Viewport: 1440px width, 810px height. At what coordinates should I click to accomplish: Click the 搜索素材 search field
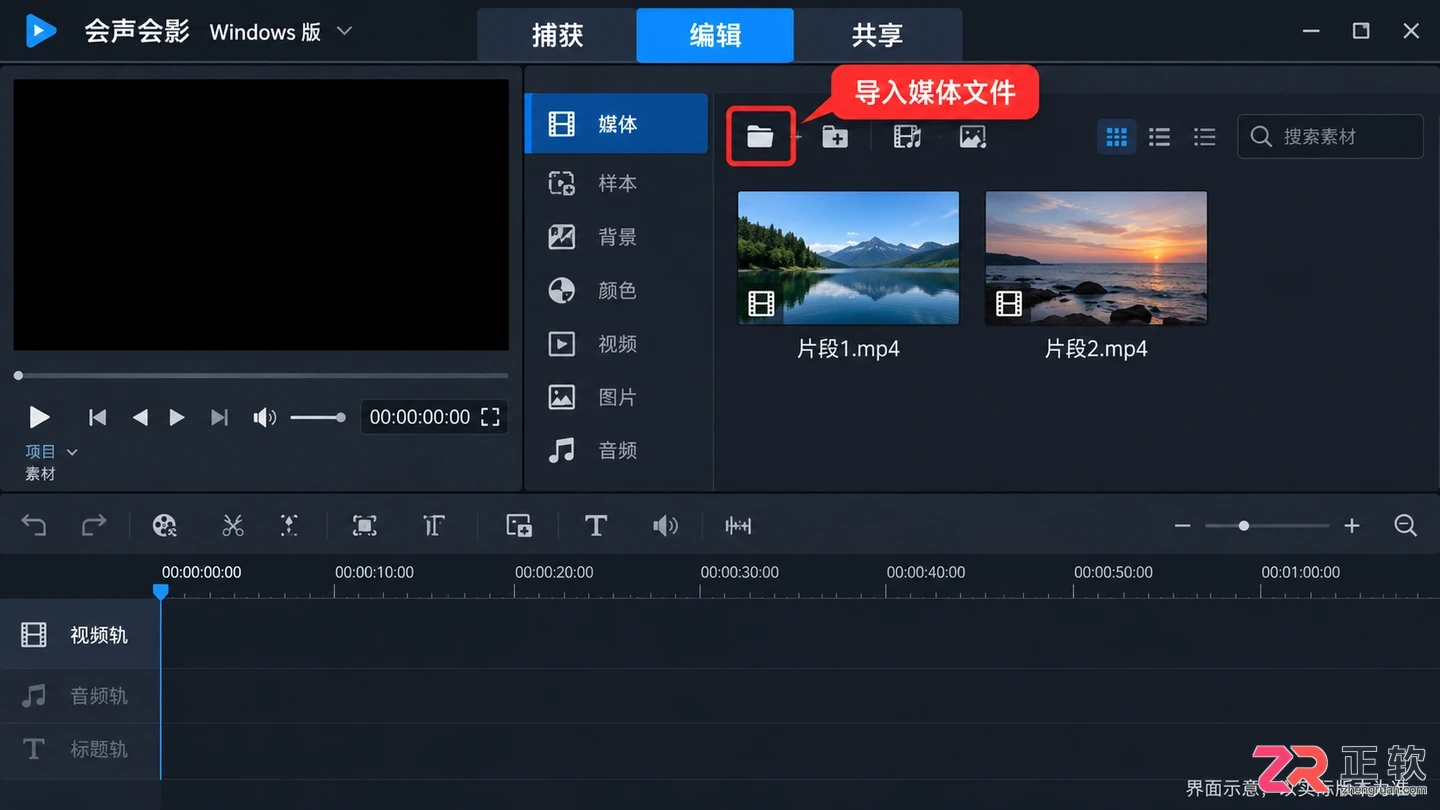click(1330, 137)
